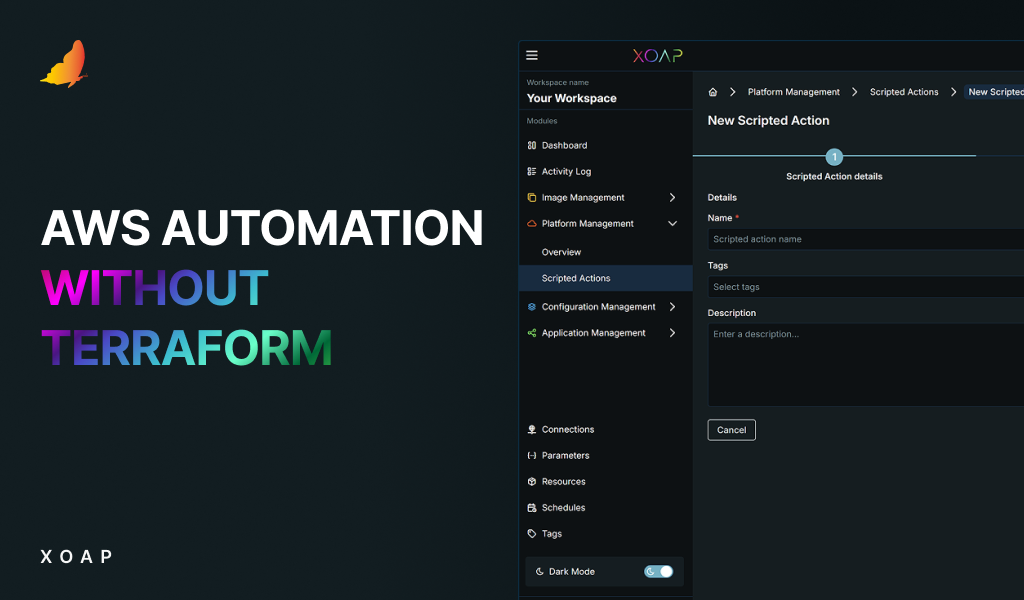The height and width of the screenshot is (600, 1024).
Task: Click the Cancel button
Action: [x=731, y=429]
